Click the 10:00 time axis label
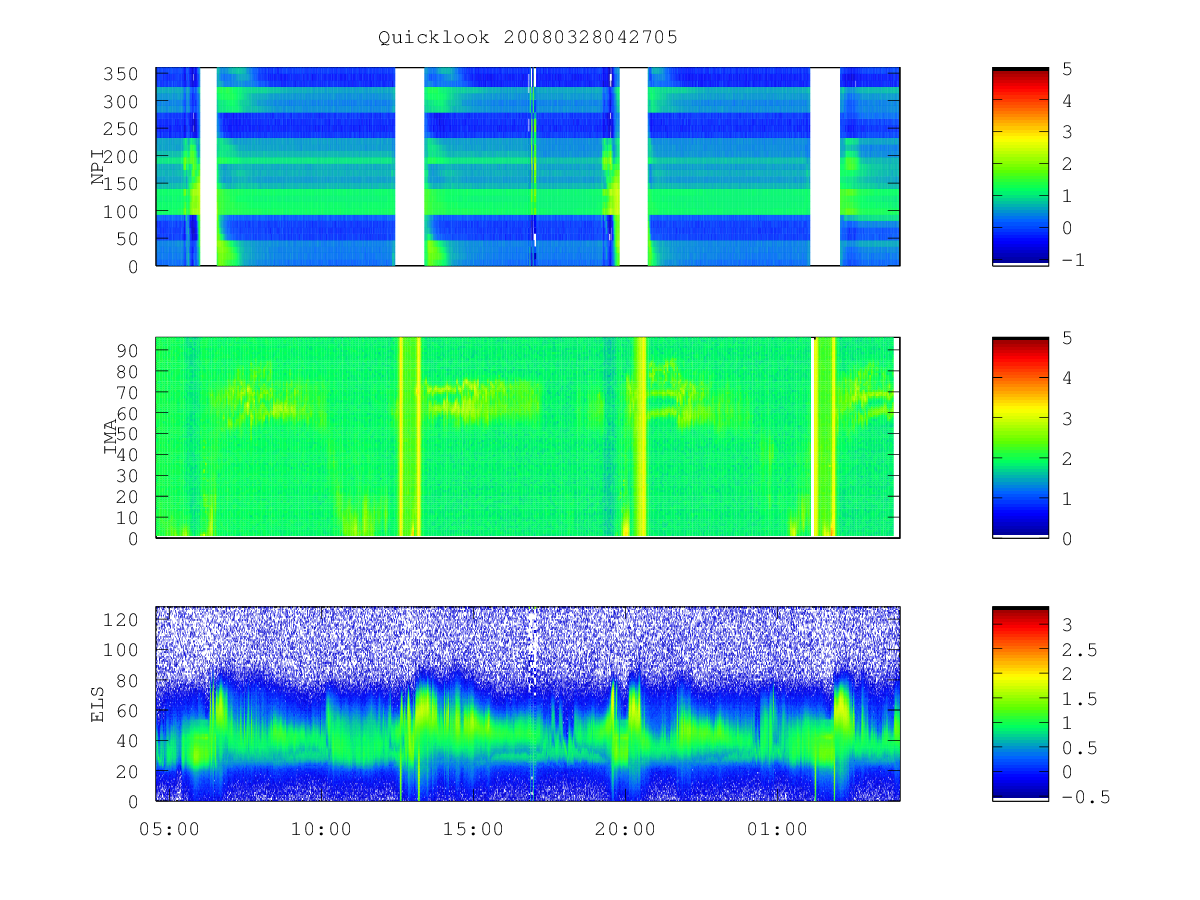1200x900 pixels. (321, 829)
